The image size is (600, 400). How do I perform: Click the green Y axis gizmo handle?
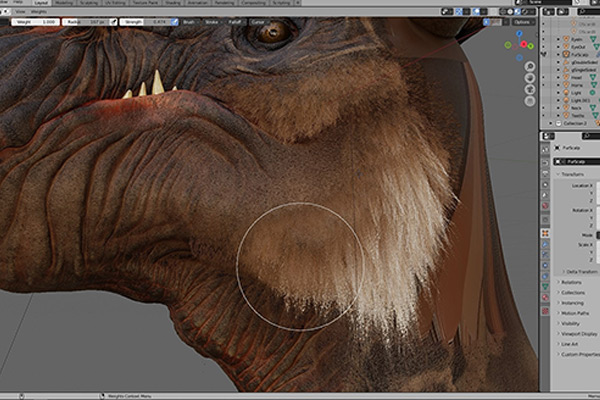point(531,46)
